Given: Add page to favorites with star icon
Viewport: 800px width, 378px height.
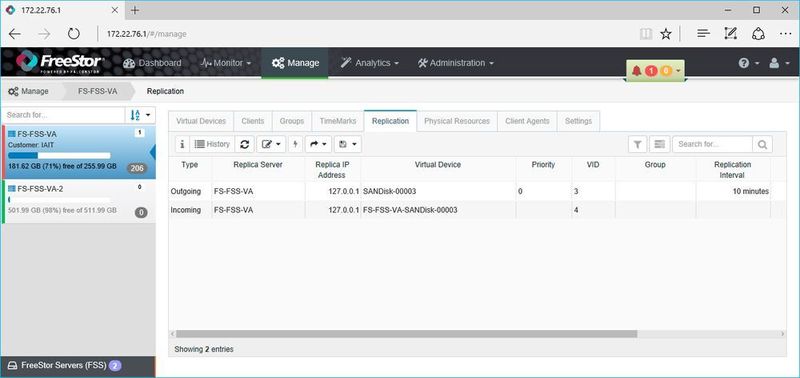Looking at the screenshot, I should 666,34.
